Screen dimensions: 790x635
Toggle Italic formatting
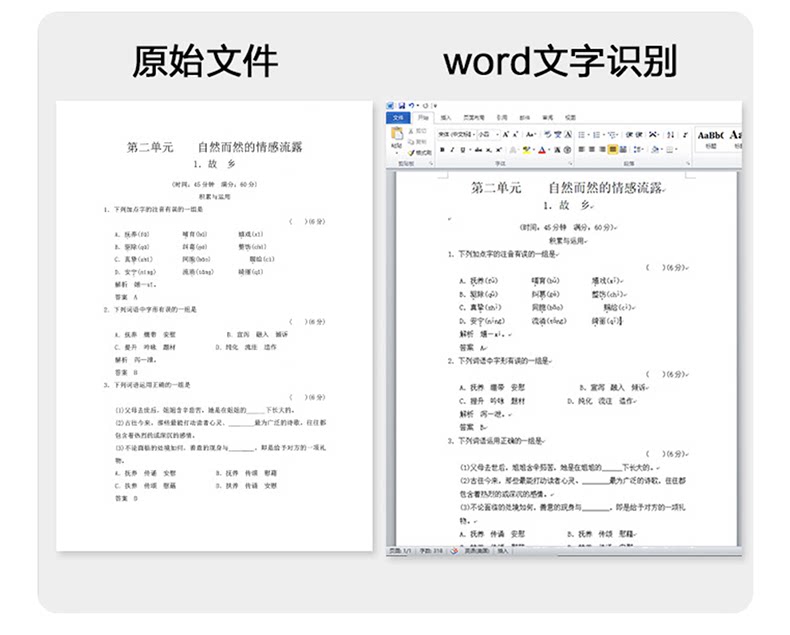(452, 150)
